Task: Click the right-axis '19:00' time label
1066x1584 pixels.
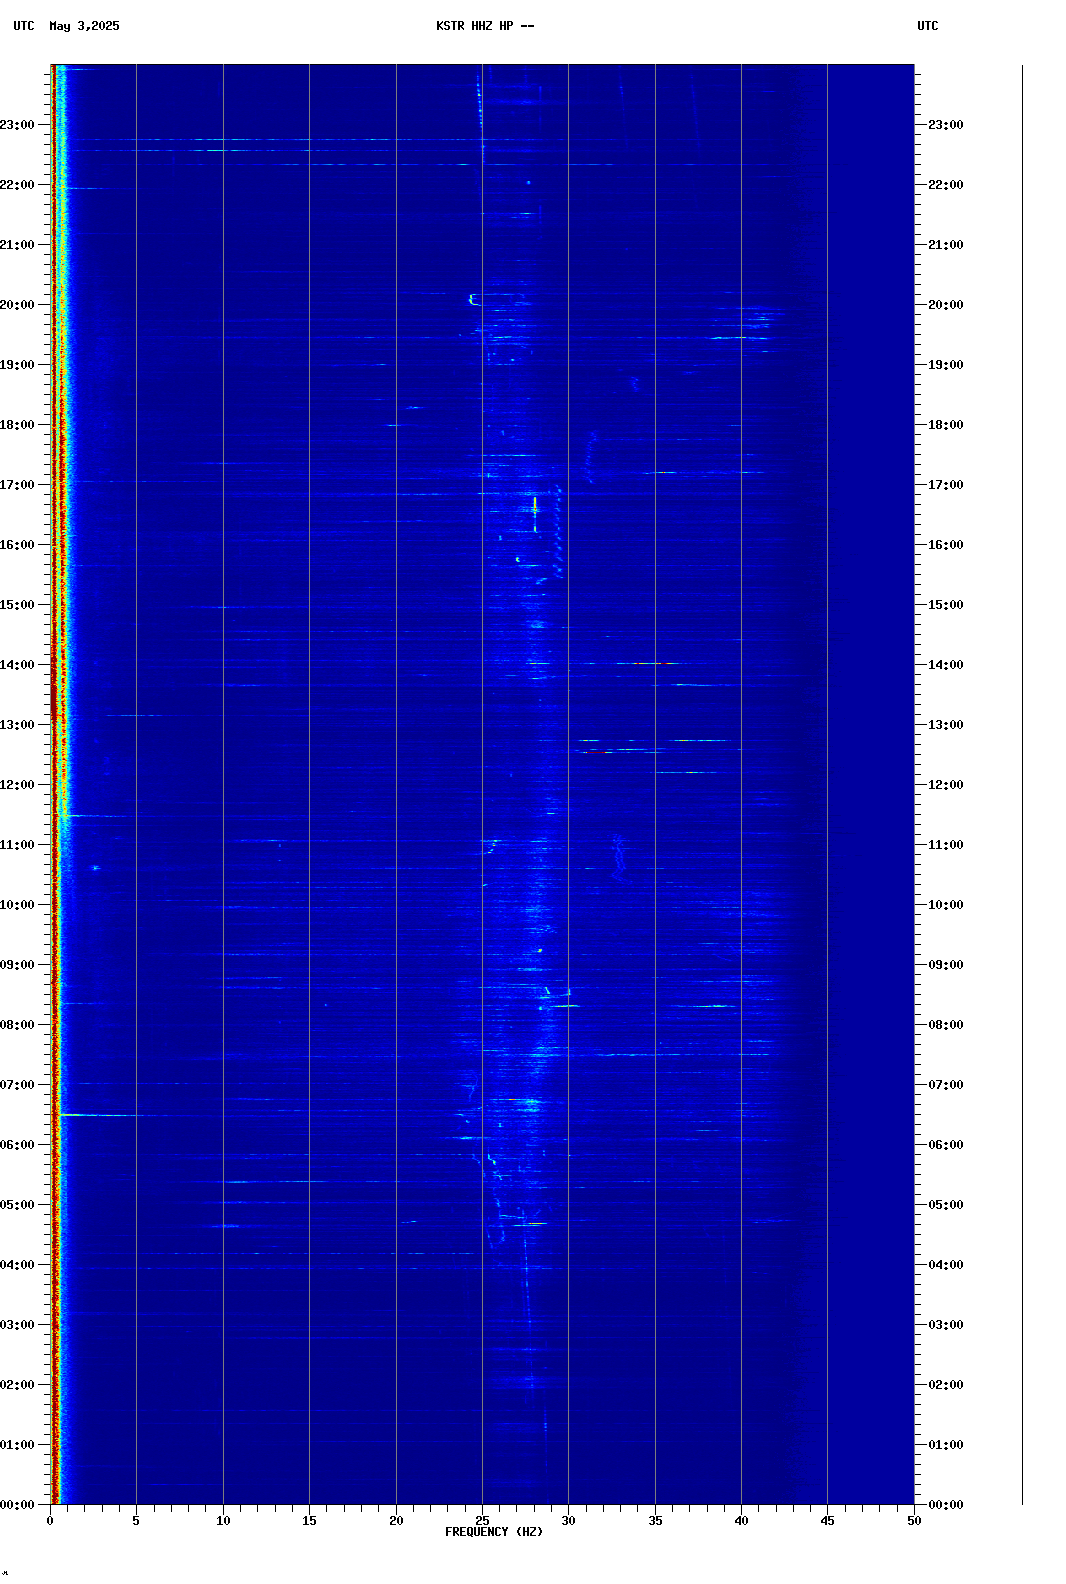Action: [946, 365]
